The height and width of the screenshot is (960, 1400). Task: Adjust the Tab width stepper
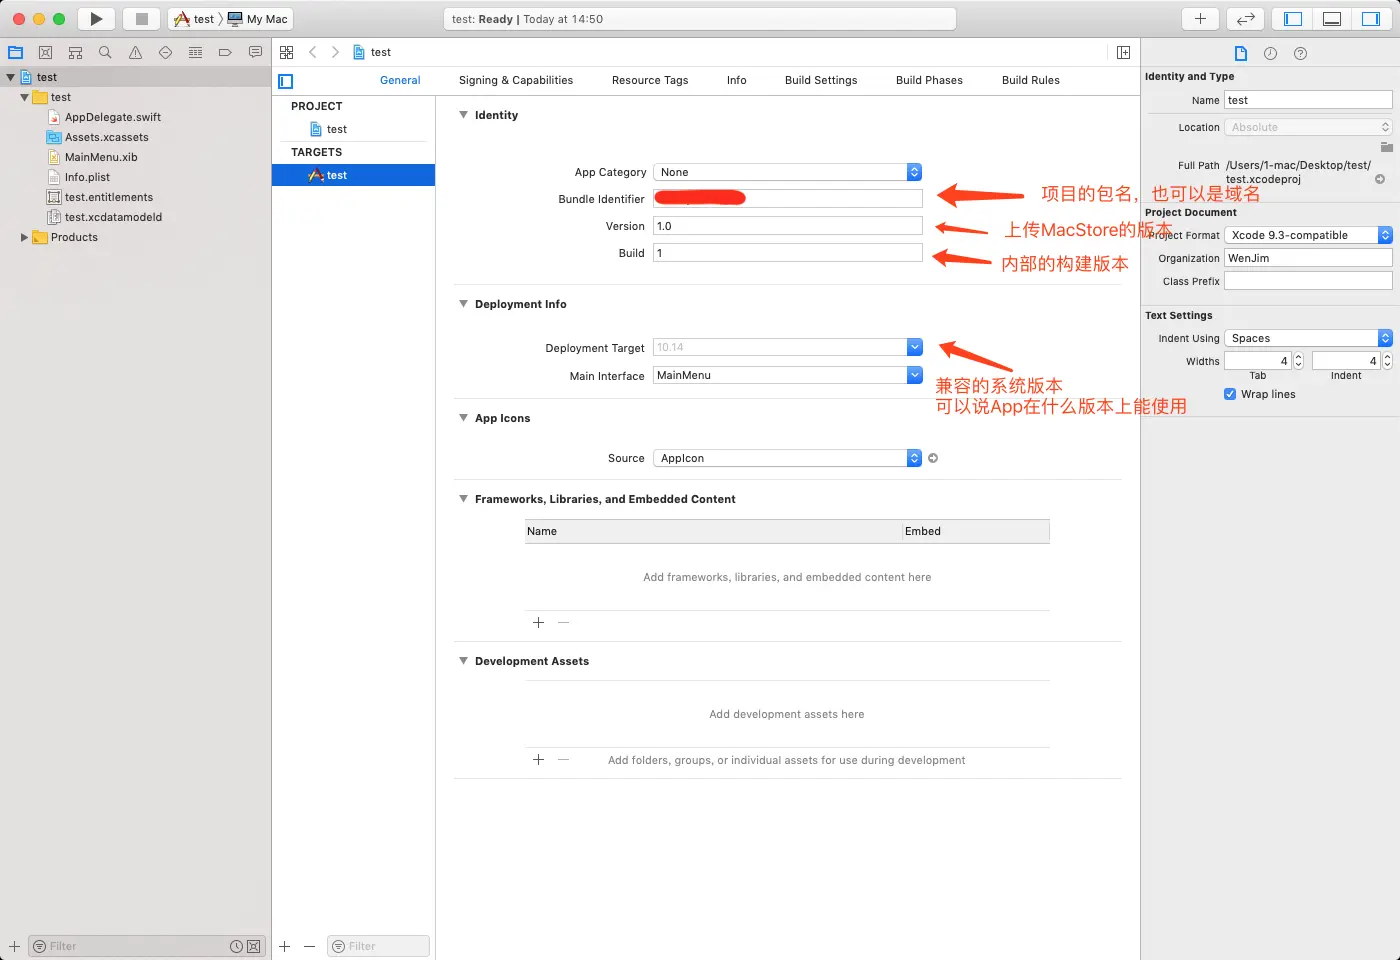pyautogui.click(x=1299, y=361)
